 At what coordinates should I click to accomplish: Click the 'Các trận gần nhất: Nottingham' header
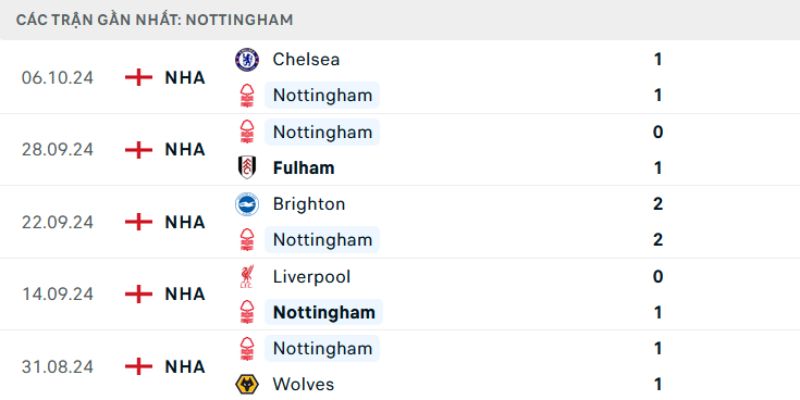(x=155, y=20)
